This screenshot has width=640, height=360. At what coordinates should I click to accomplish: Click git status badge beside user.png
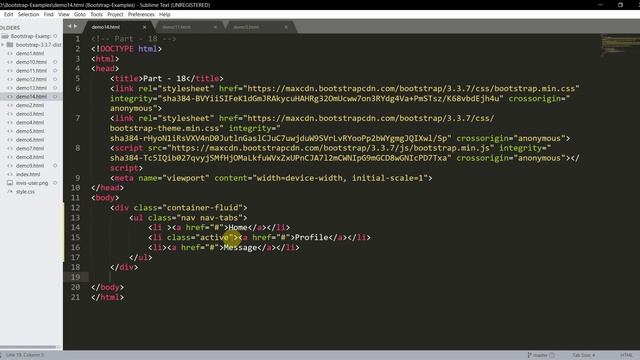55,183
